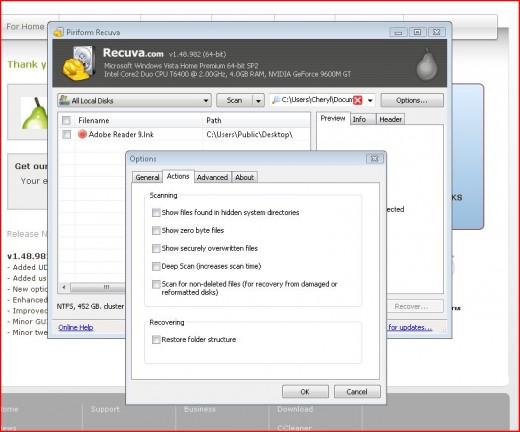Screen dimensions: 520x432
Task: Tick the select-all checkbox in Filename header
Action: click(x=66, y=120)
